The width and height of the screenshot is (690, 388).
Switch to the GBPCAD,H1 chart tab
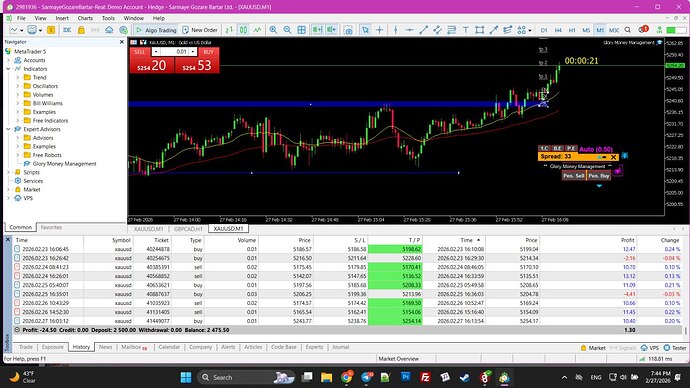tap(188, 229)
